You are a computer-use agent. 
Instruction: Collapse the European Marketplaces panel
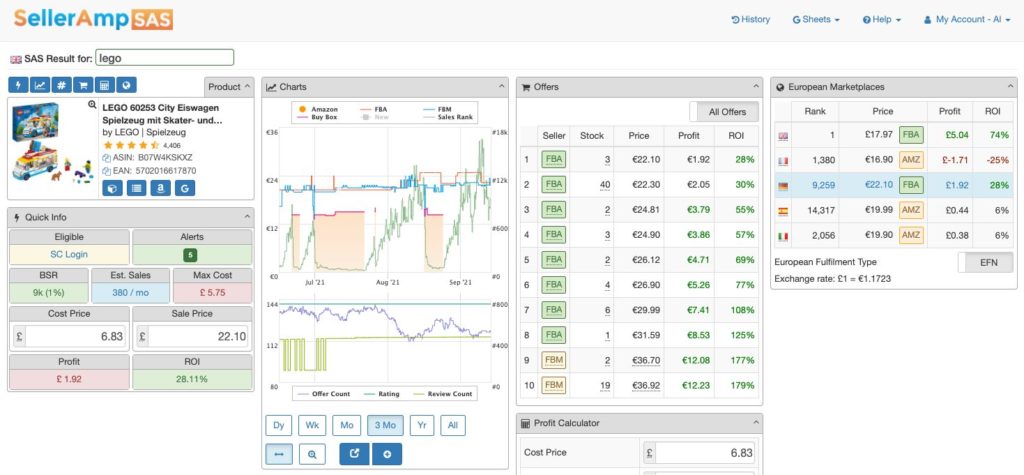(1010, 86)
